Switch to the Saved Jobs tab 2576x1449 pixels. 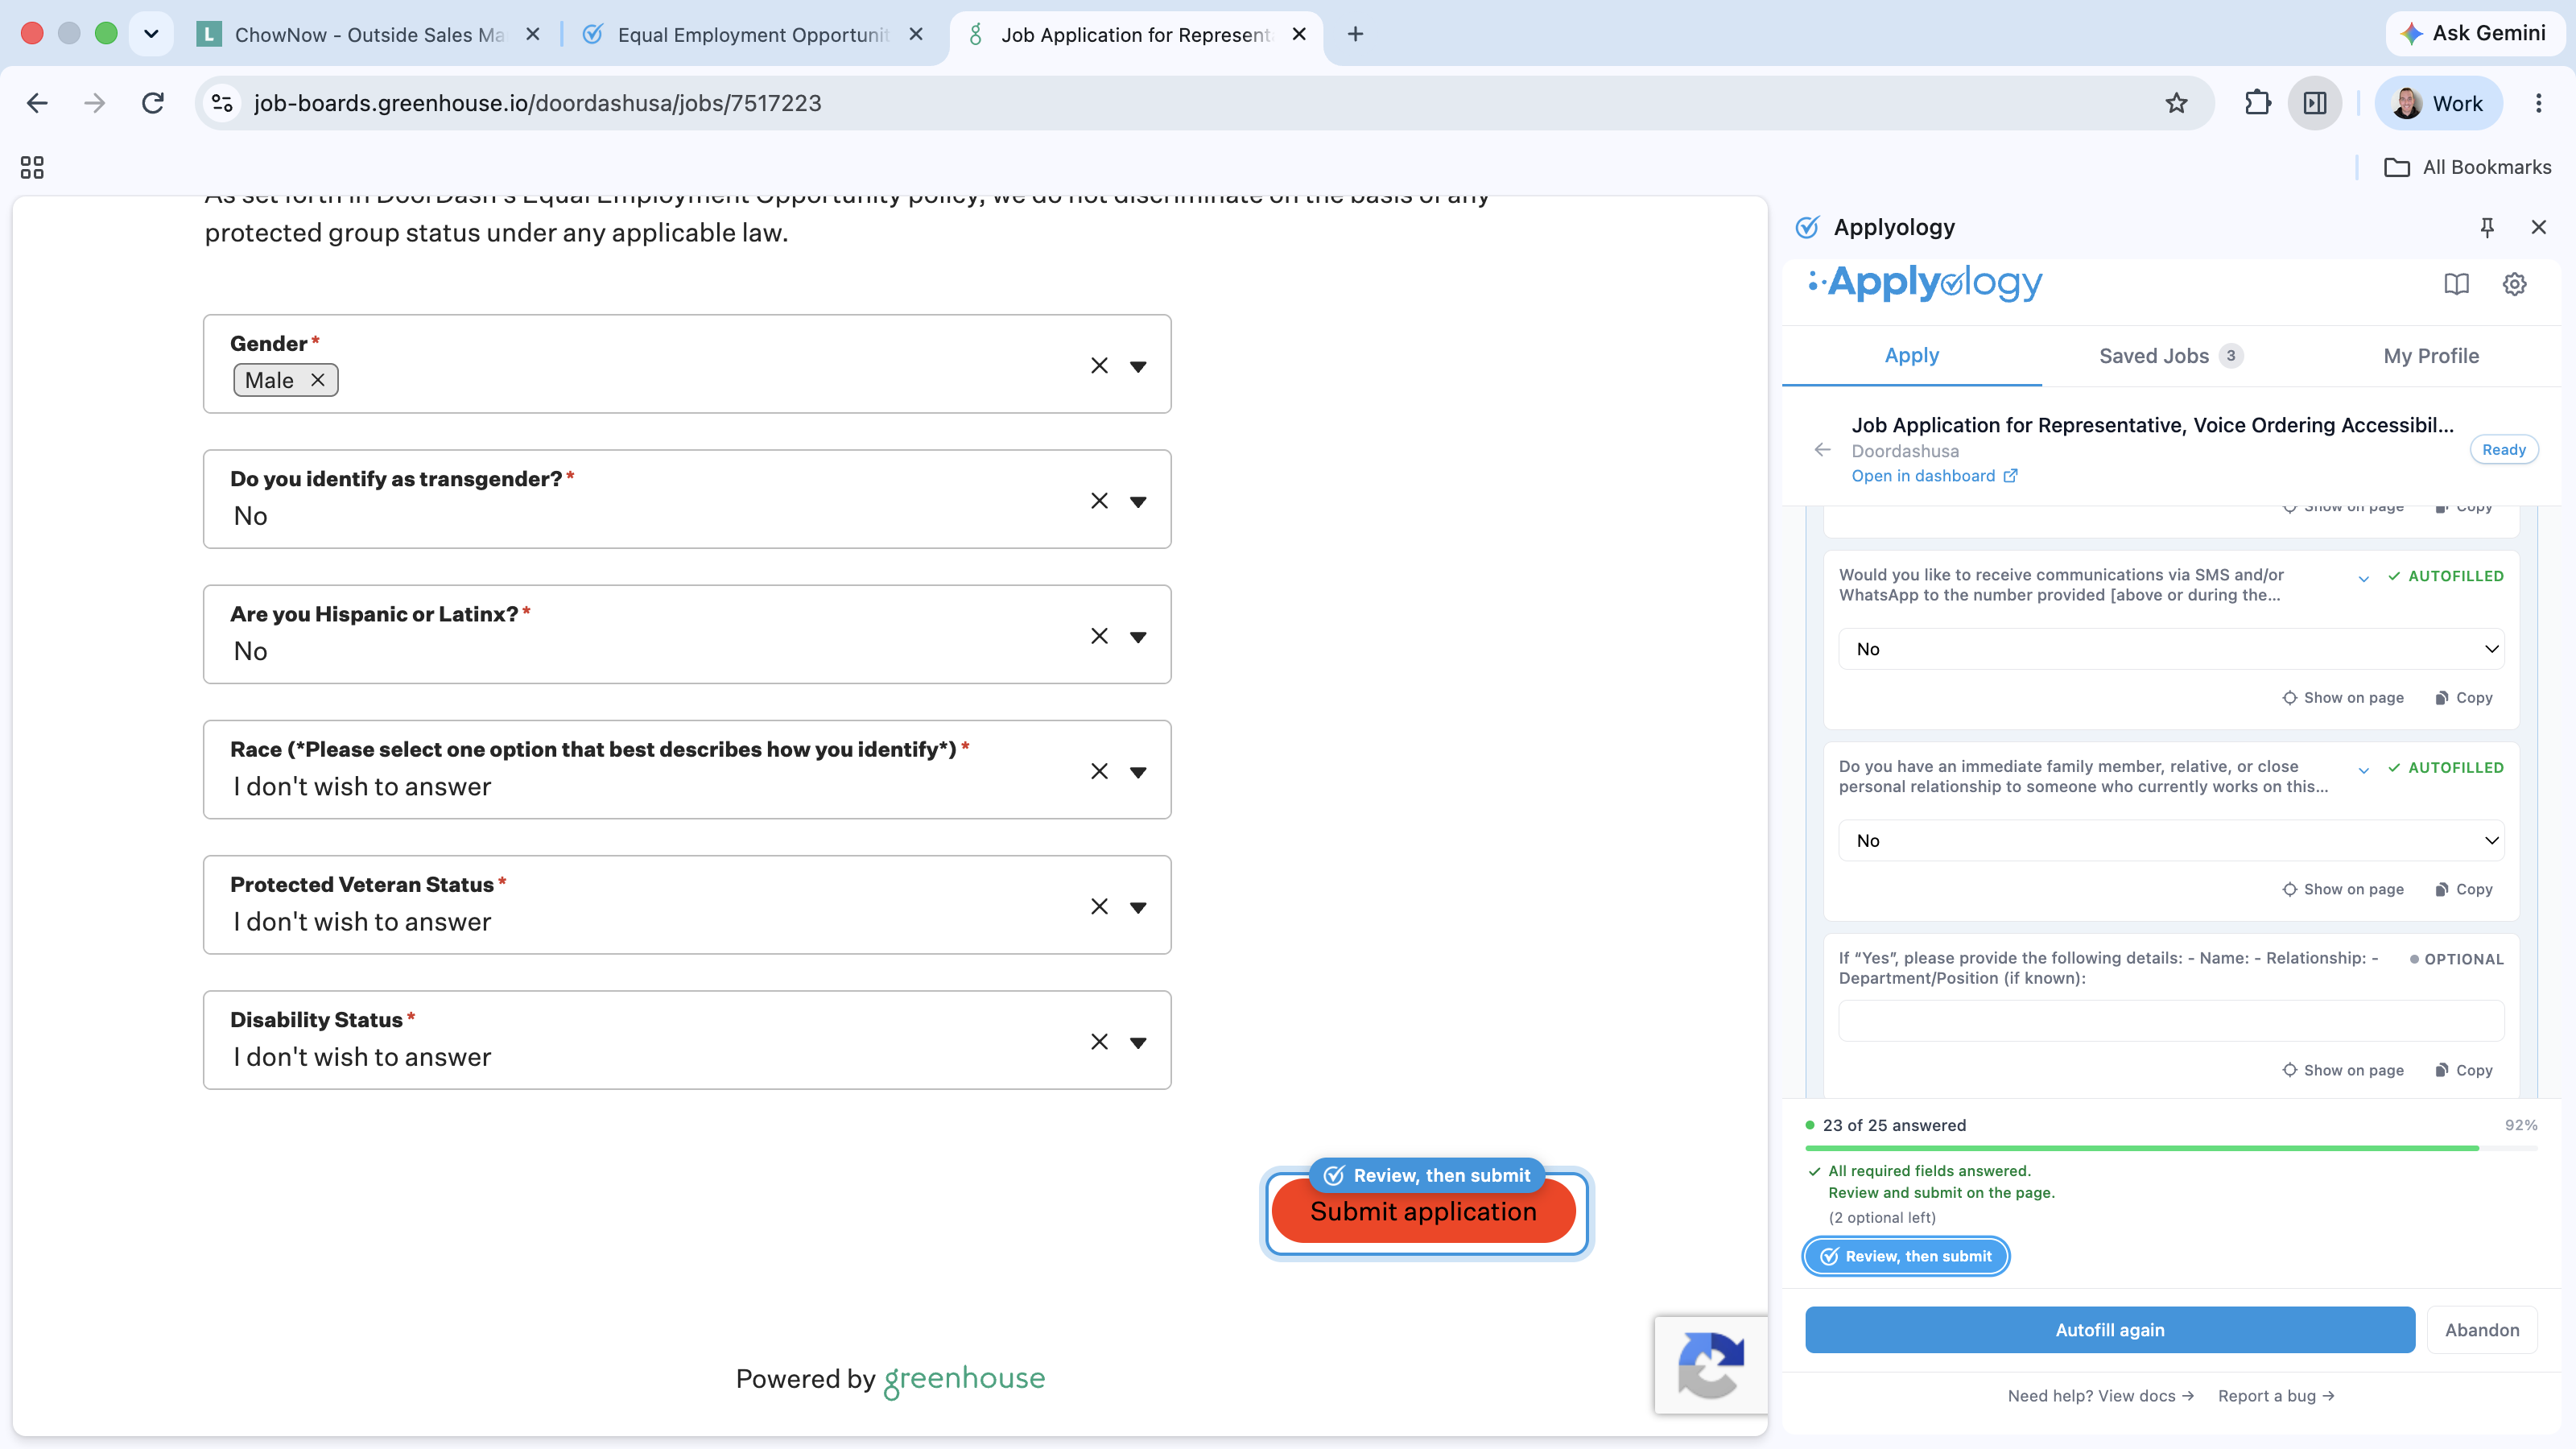tap(2171, 356)
